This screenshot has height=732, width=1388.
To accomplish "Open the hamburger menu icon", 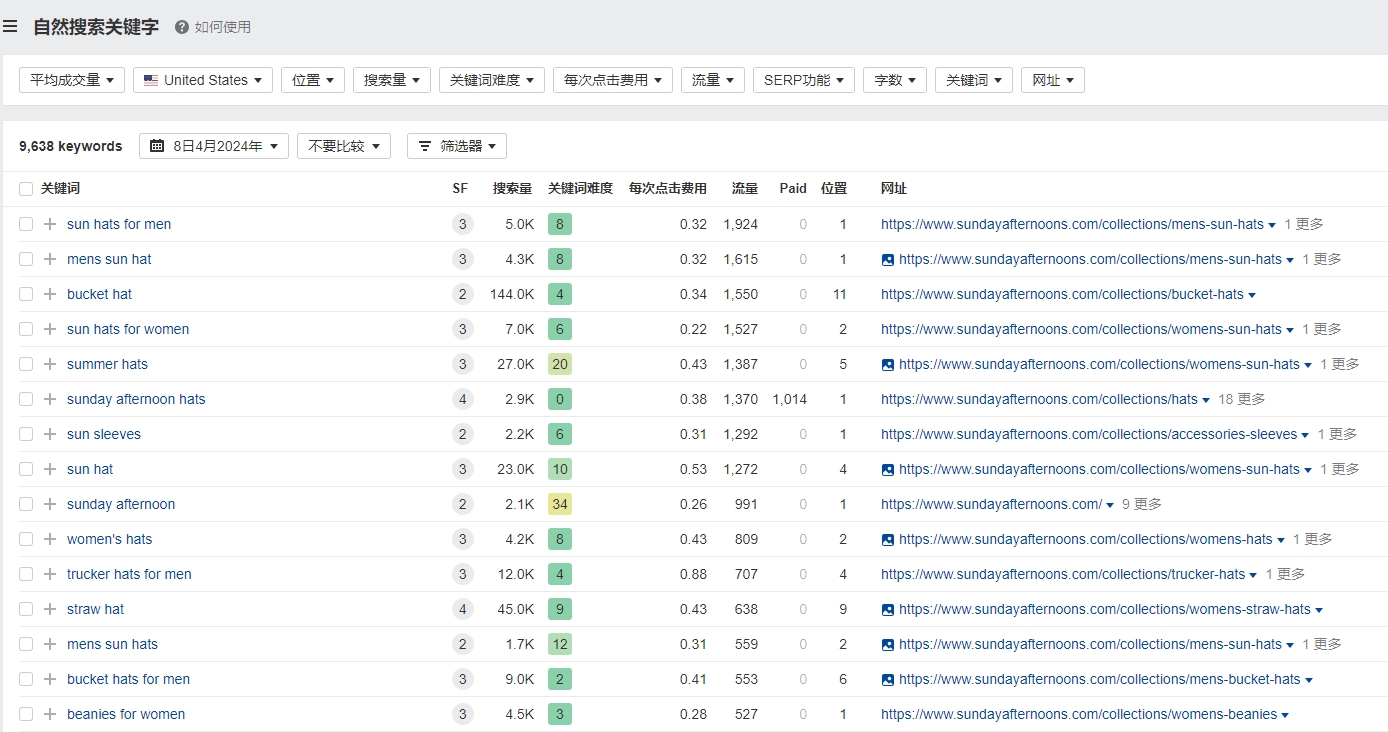I will tap(10, 27).
